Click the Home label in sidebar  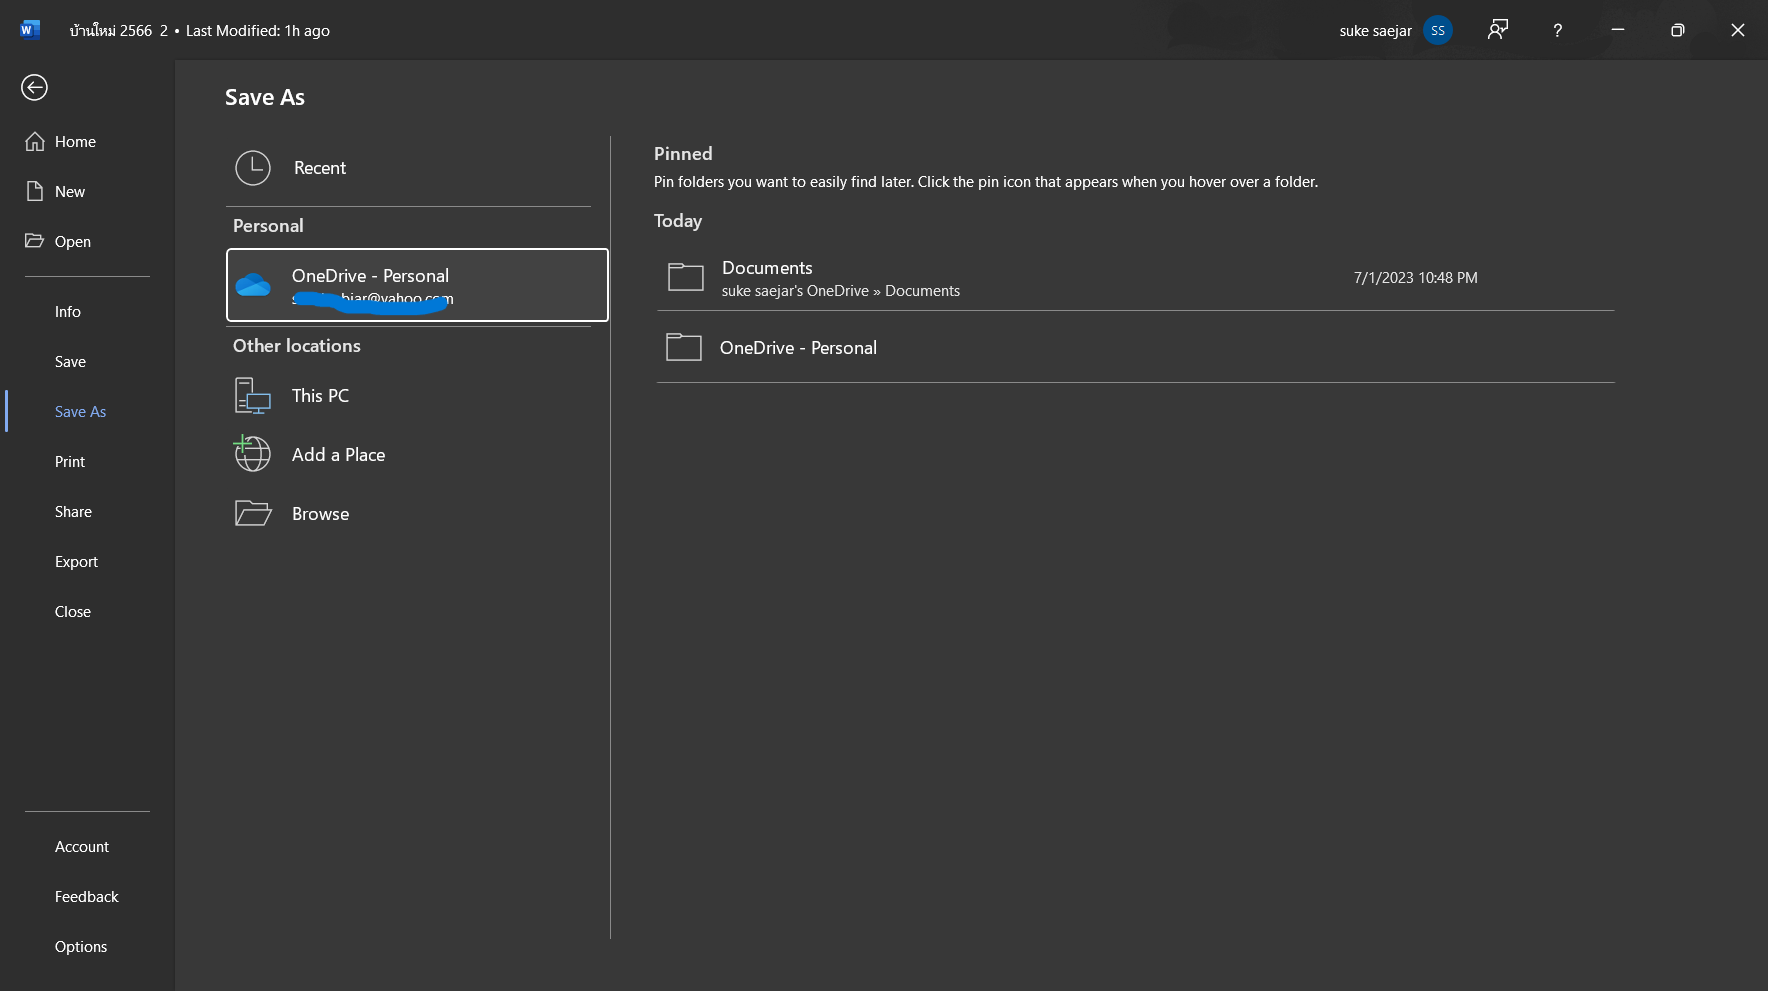(x=75, y=142)
